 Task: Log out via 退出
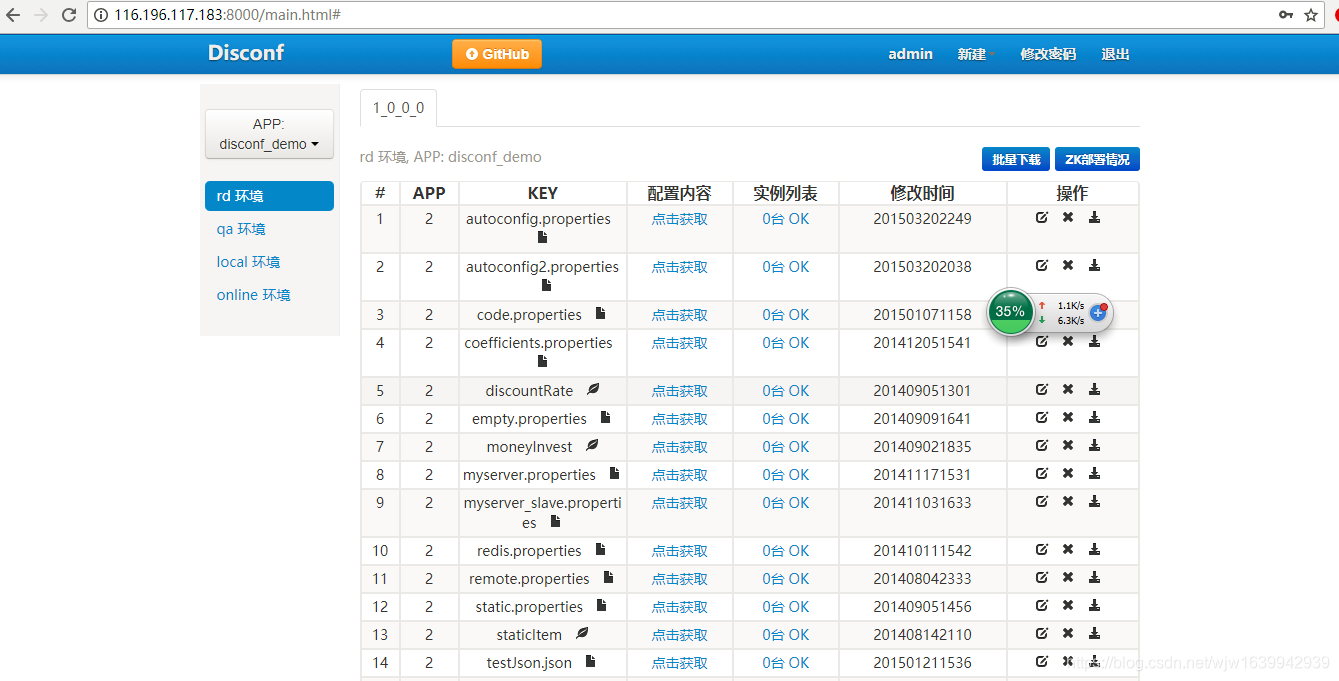tap(1115, 54)
